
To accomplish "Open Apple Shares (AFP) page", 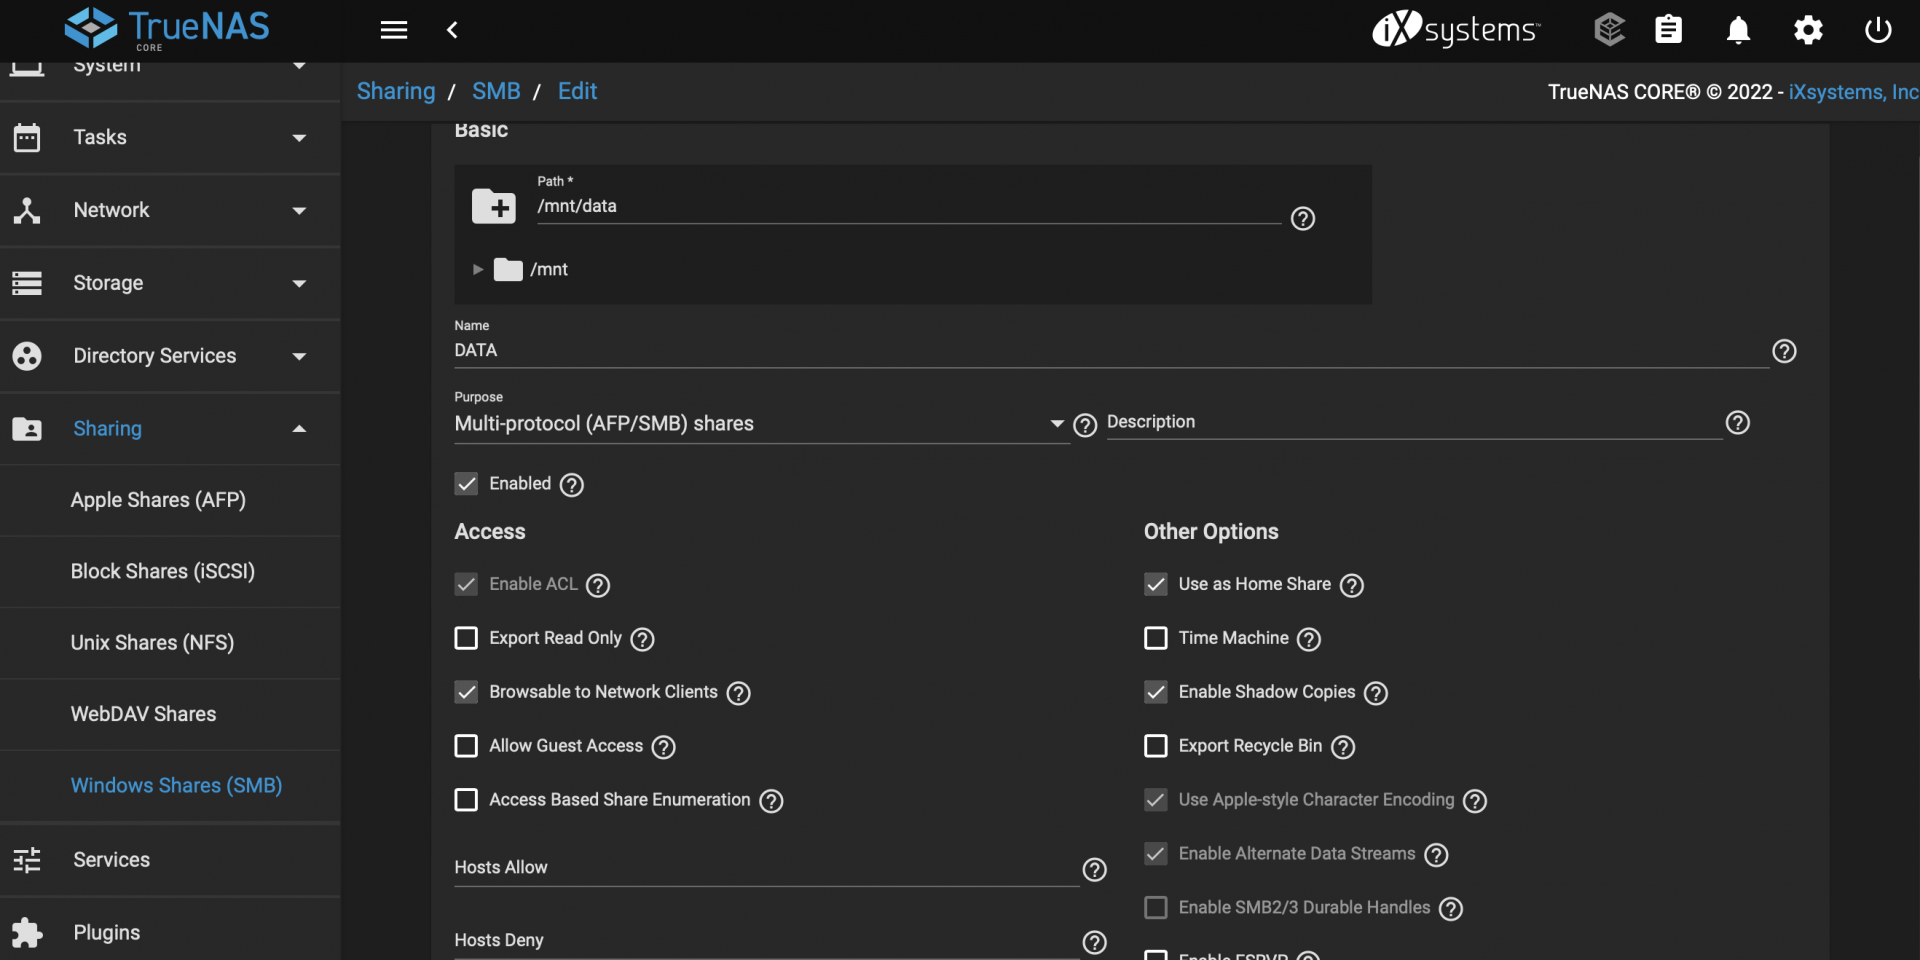I will point(170,501).
